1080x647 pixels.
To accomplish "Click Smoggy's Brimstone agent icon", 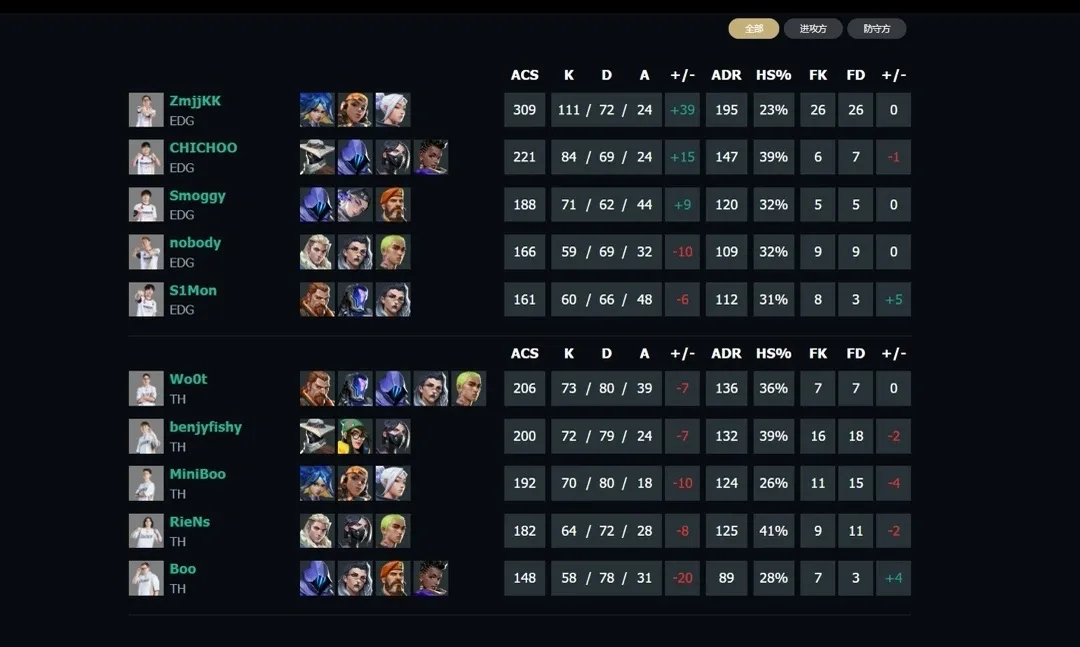I will 393,205.
